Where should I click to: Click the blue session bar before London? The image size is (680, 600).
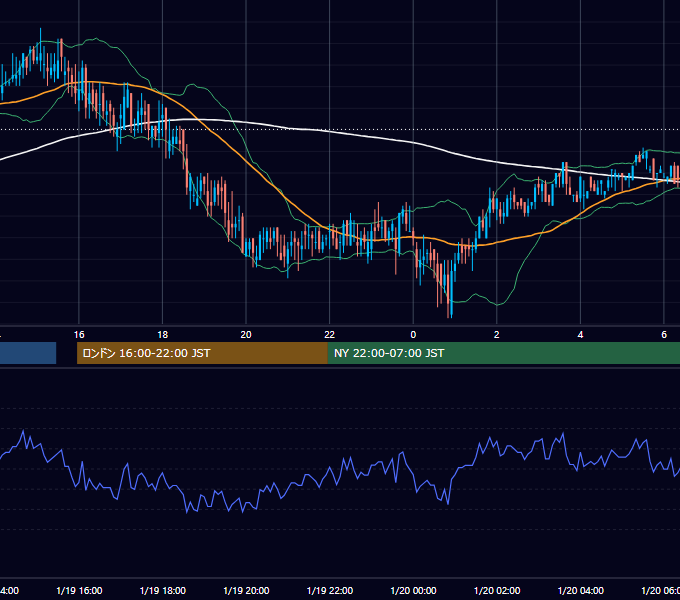[28, 353]
